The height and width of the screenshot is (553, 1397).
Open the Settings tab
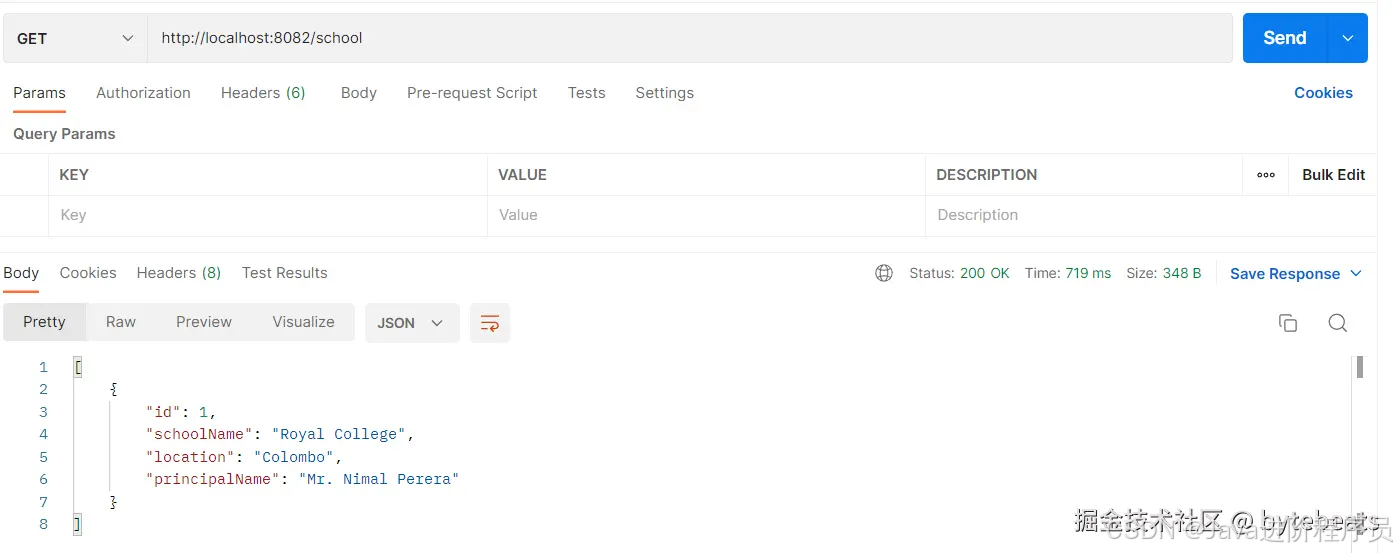coord(664,93)
